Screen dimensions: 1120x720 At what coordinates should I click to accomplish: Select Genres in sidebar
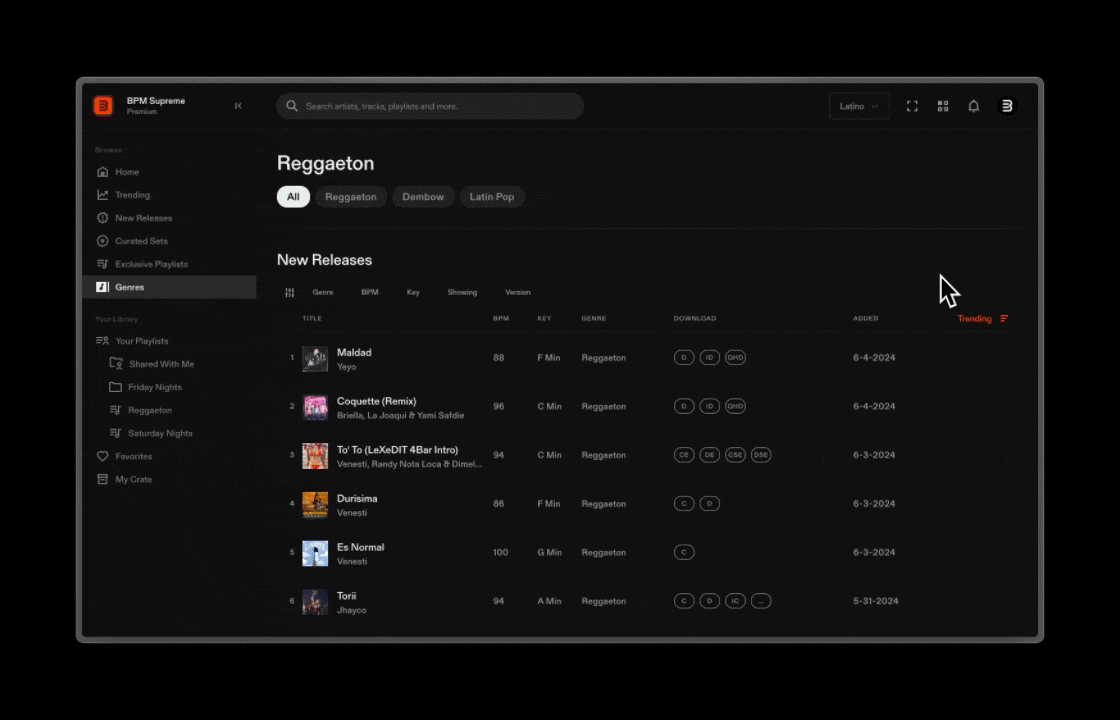point(169,287)
